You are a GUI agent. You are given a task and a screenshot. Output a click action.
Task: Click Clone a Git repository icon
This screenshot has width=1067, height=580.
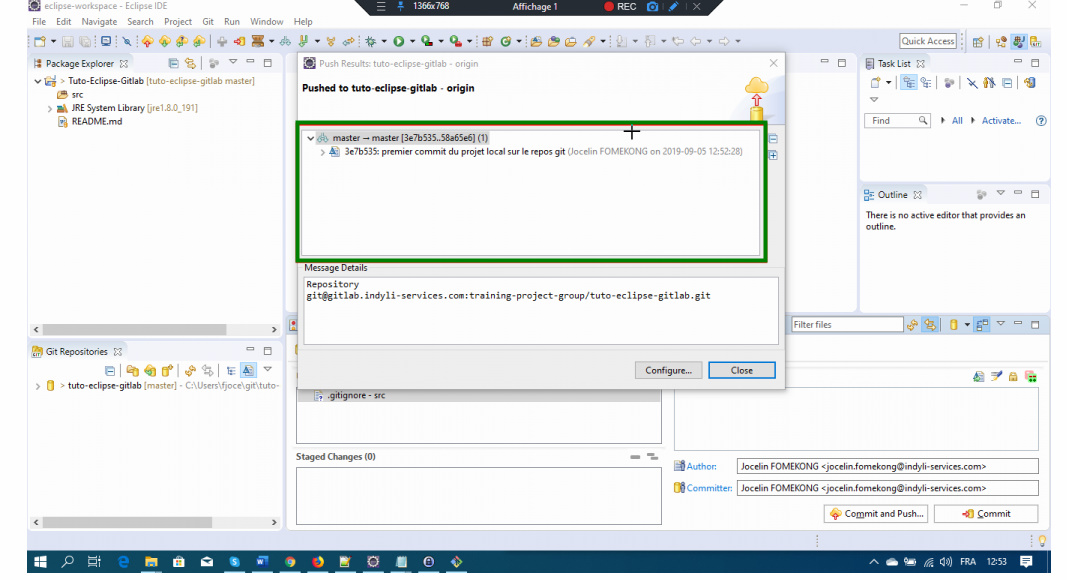[x=150, y=371]
